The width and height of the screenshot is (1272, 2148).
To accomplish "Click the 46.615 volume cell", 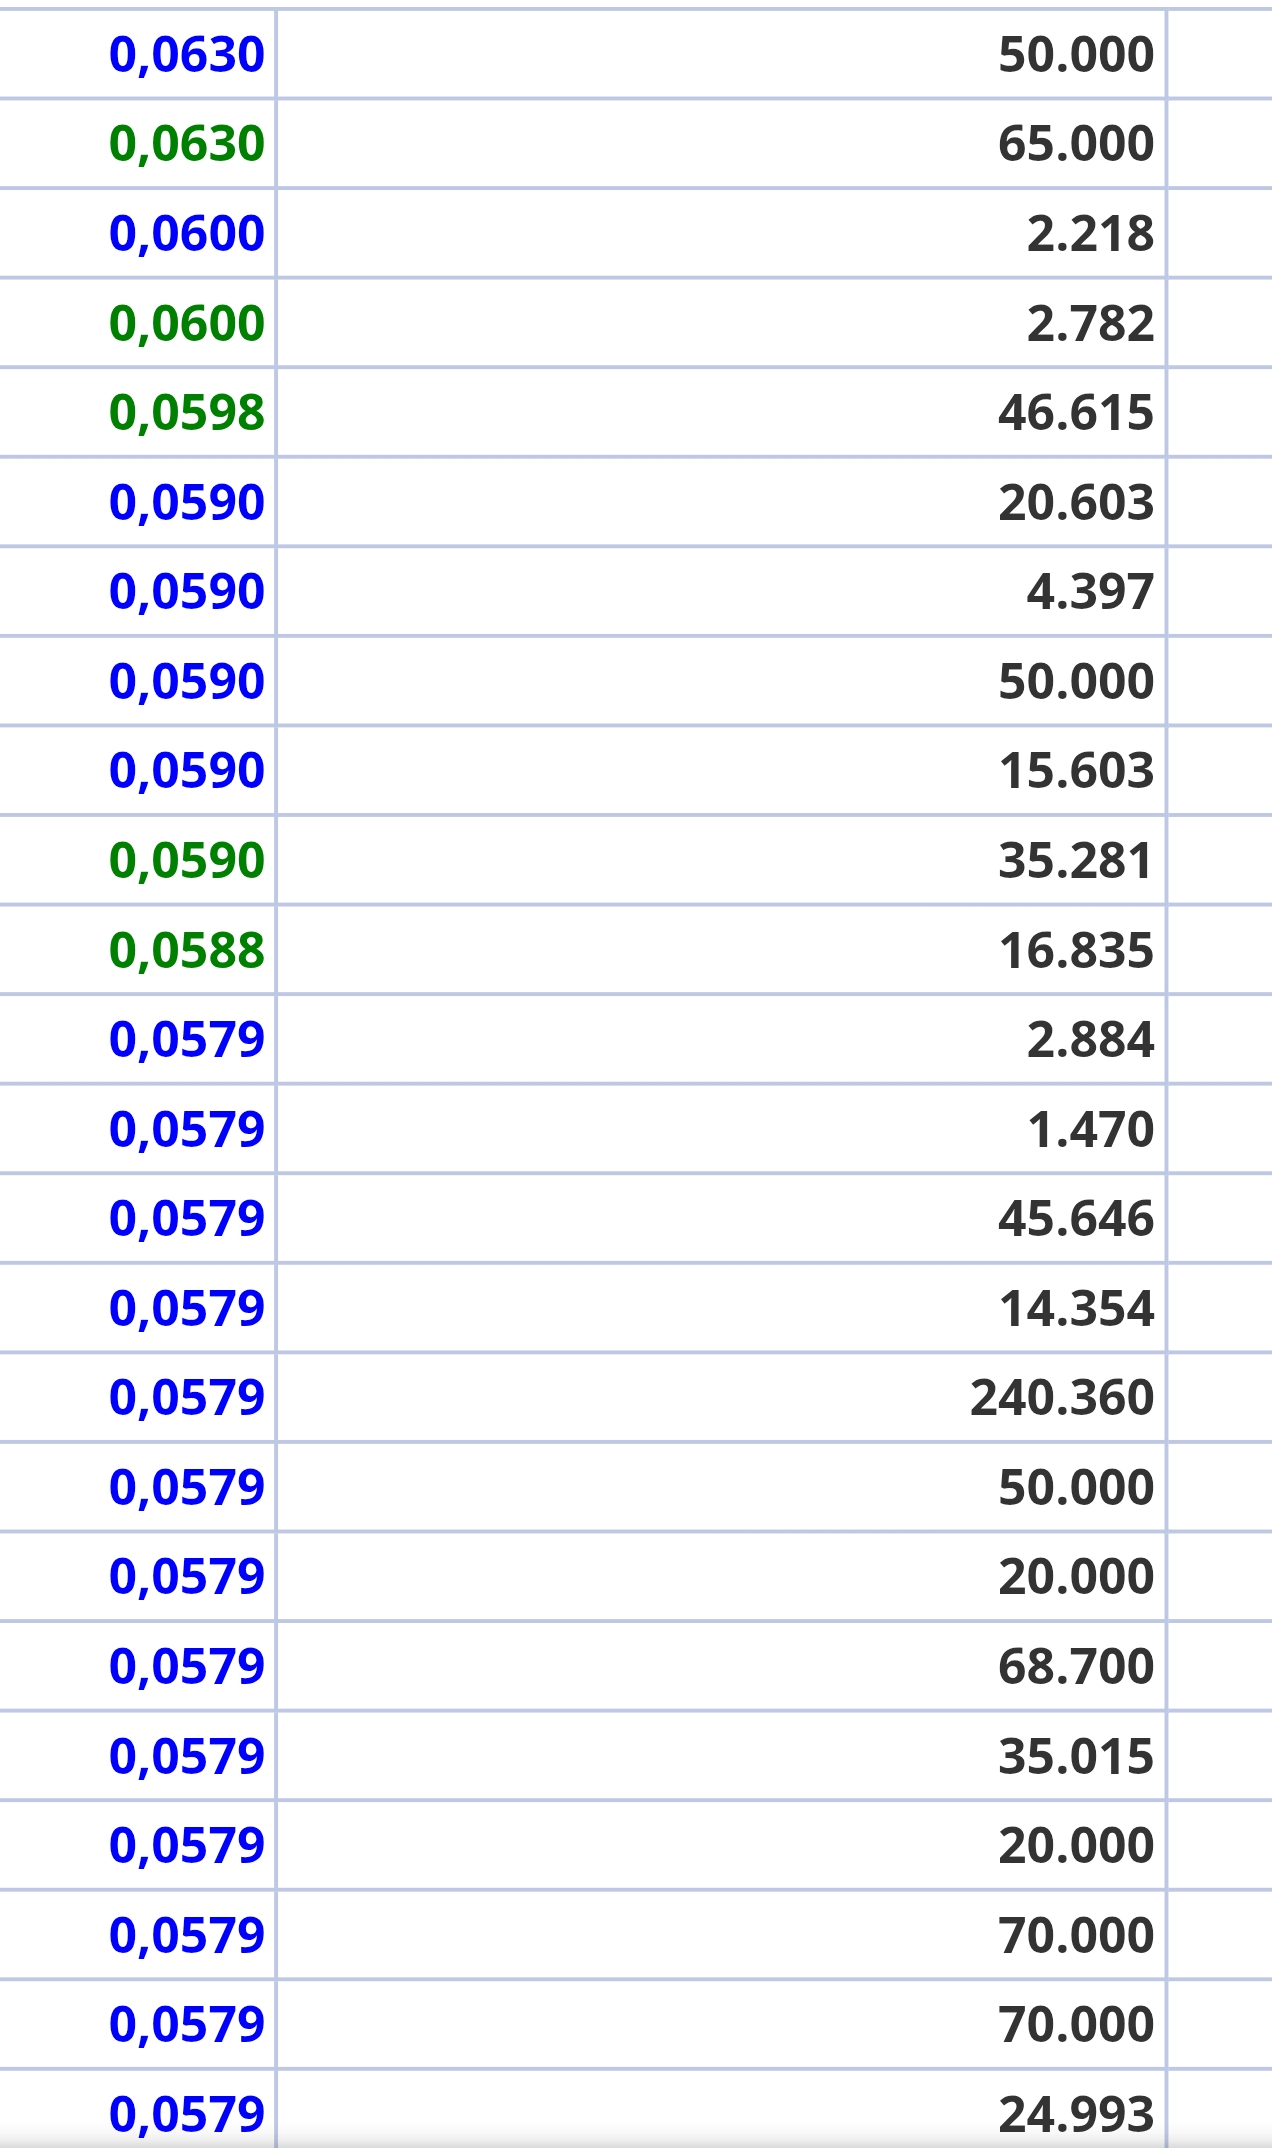I will (x=1076, y=413).
